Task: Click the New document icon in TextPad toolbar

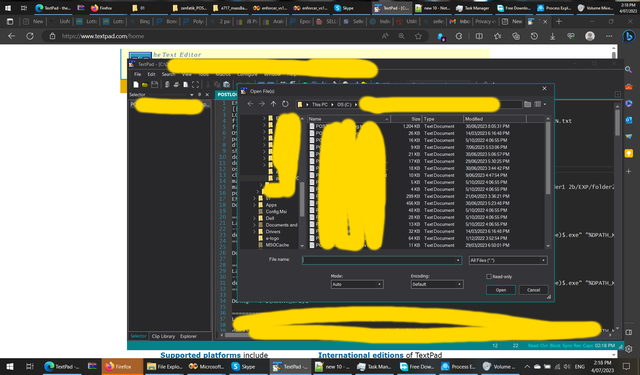Action: coord(136,84)
